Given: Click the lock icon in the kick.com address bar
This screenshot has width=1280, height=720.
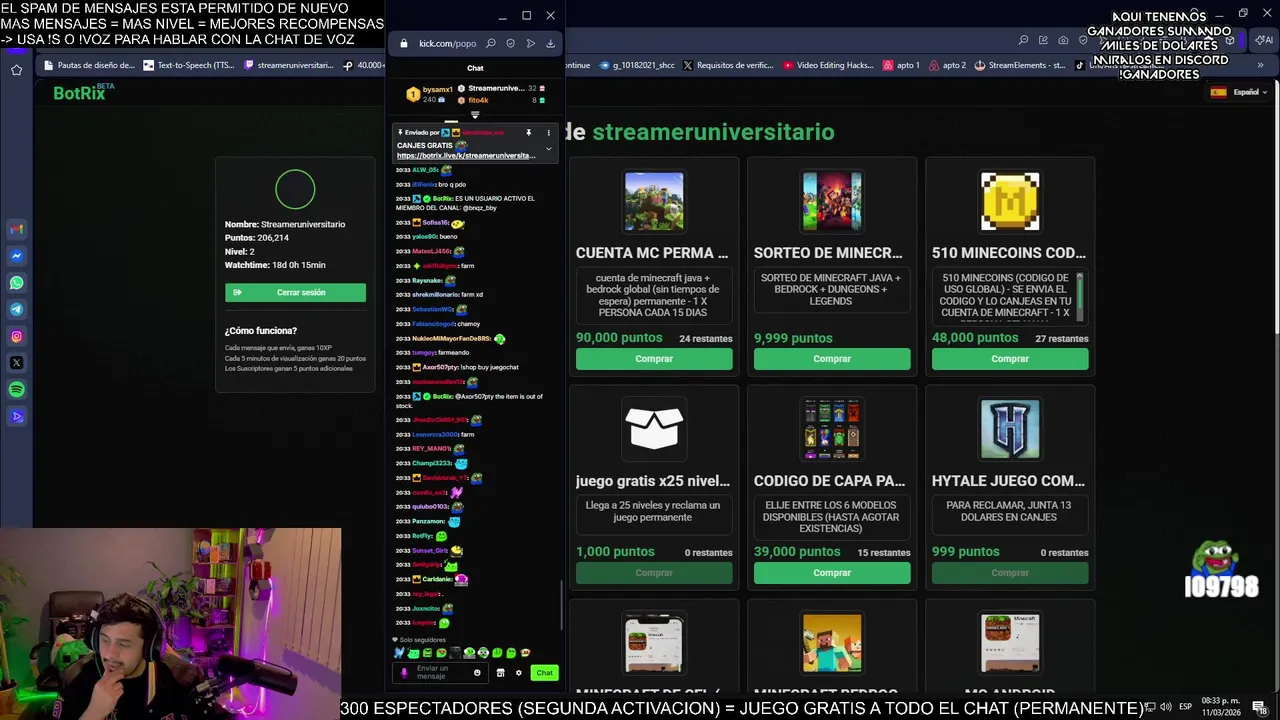Looking at the screenshot, I should pyautogui.click(x=404, y=44).
